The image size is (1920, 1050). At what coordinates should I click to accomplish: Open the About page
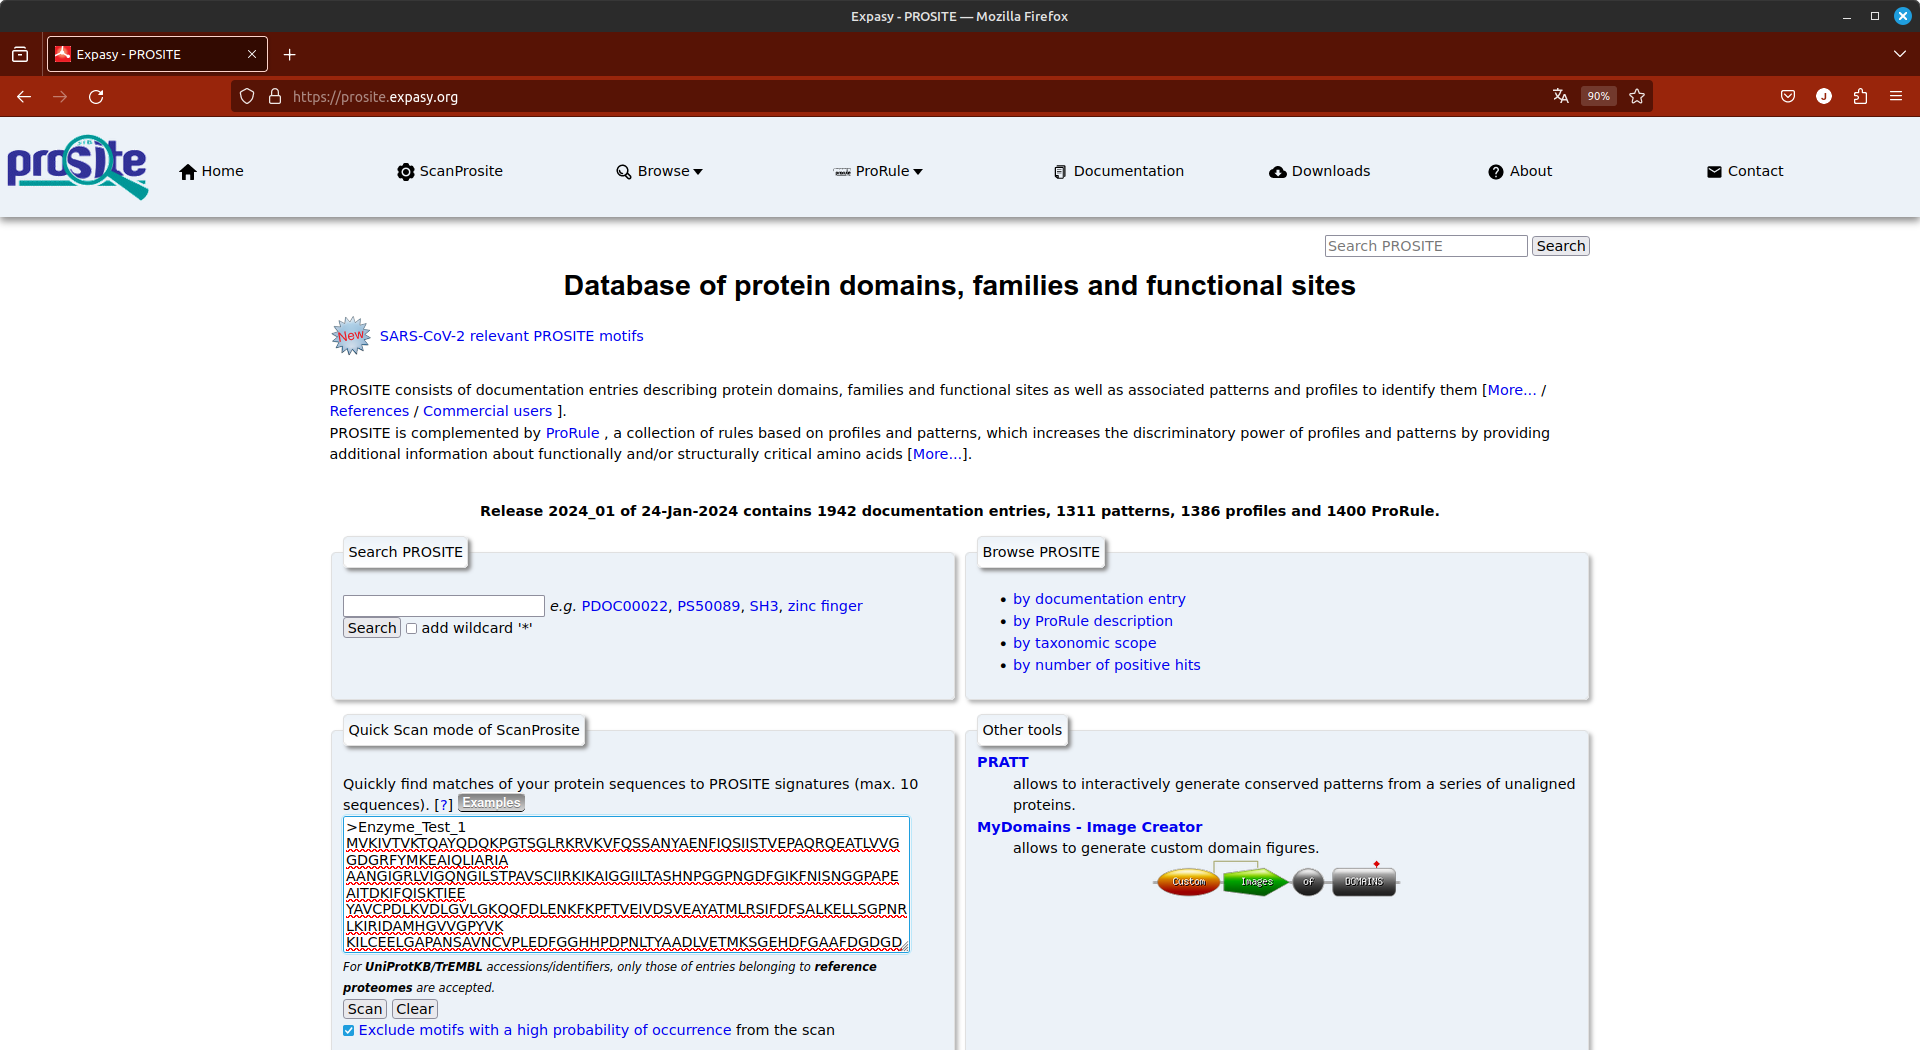coord(1520,171)
